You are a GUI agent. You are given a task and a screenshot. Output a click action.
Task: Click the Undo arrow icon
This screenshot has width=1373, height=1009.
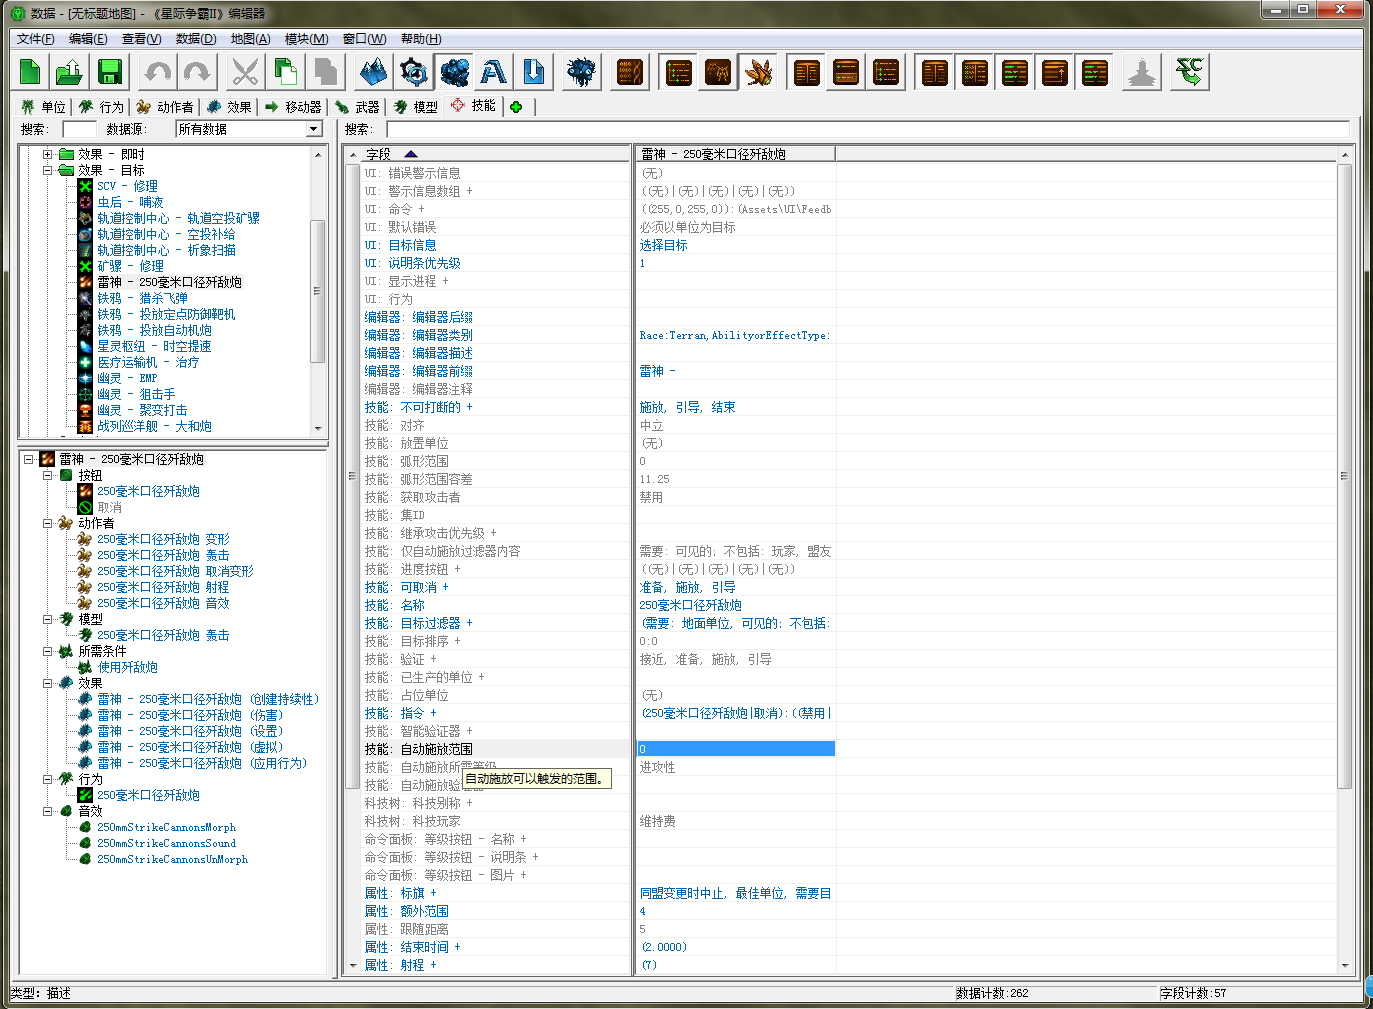pos(158,72)
